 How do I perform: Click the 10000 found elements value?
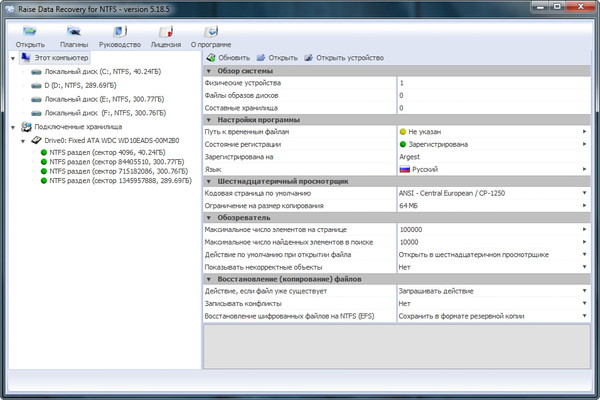pos(409,242)
